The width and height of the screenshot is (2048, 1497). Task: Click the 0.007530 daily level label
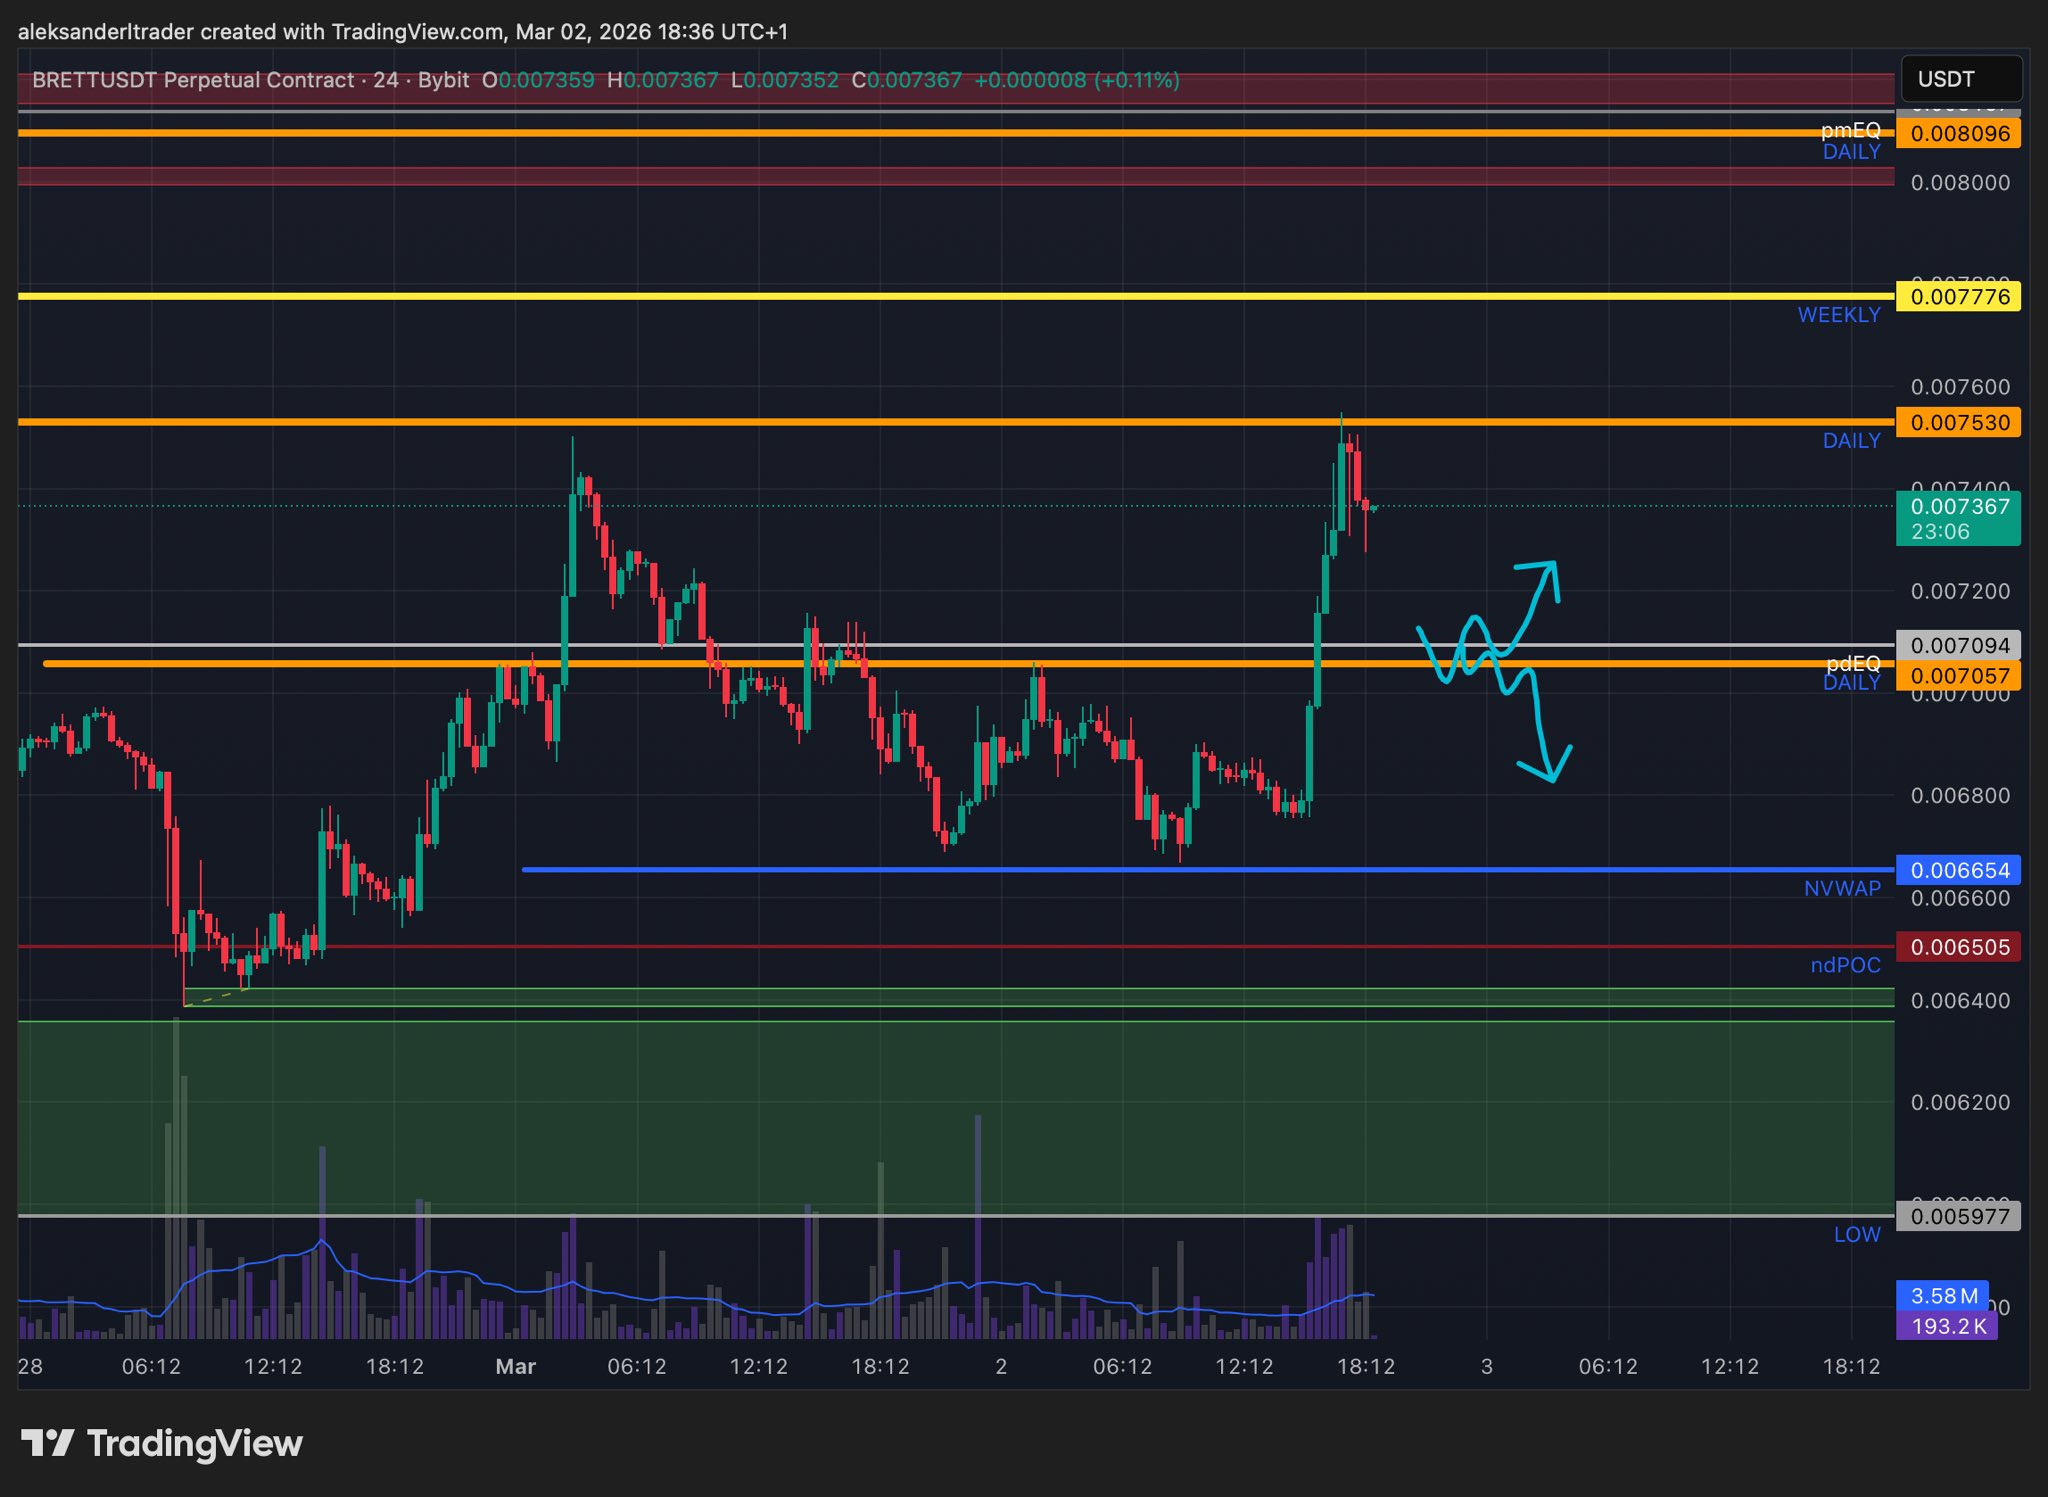coord(1958,423)
